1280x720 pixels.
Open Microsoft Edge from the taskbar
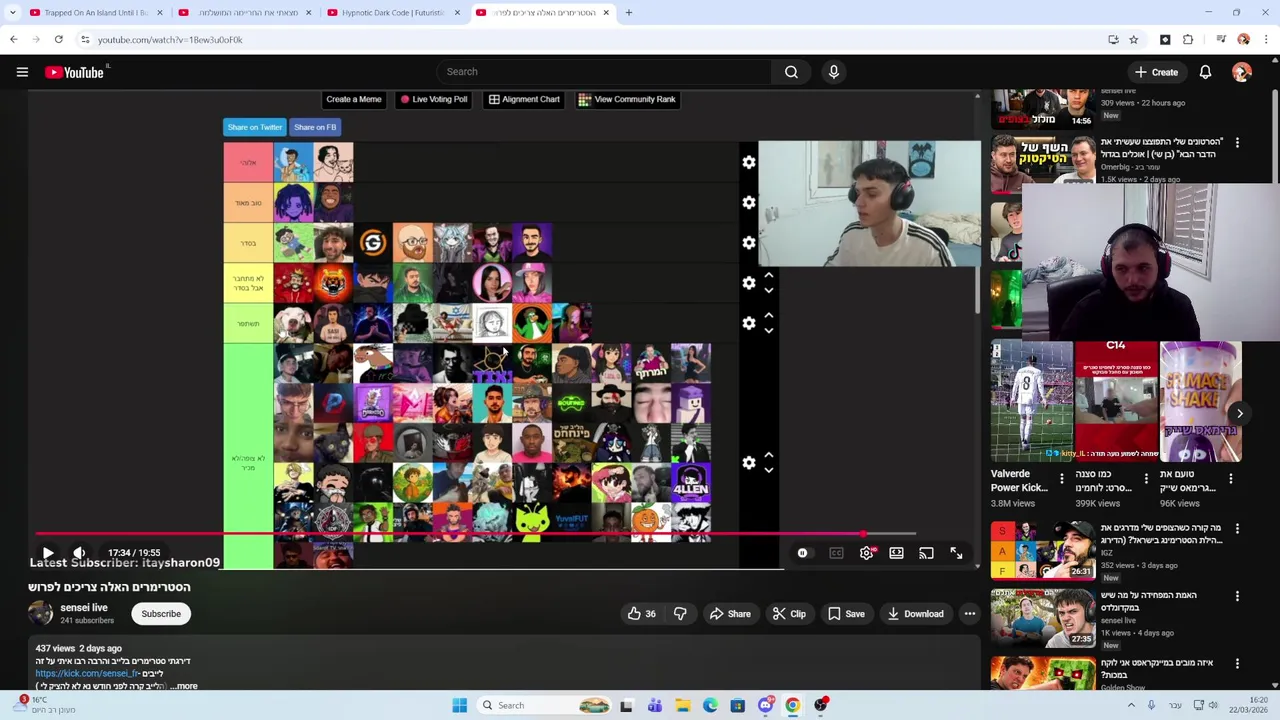point(710,705)
